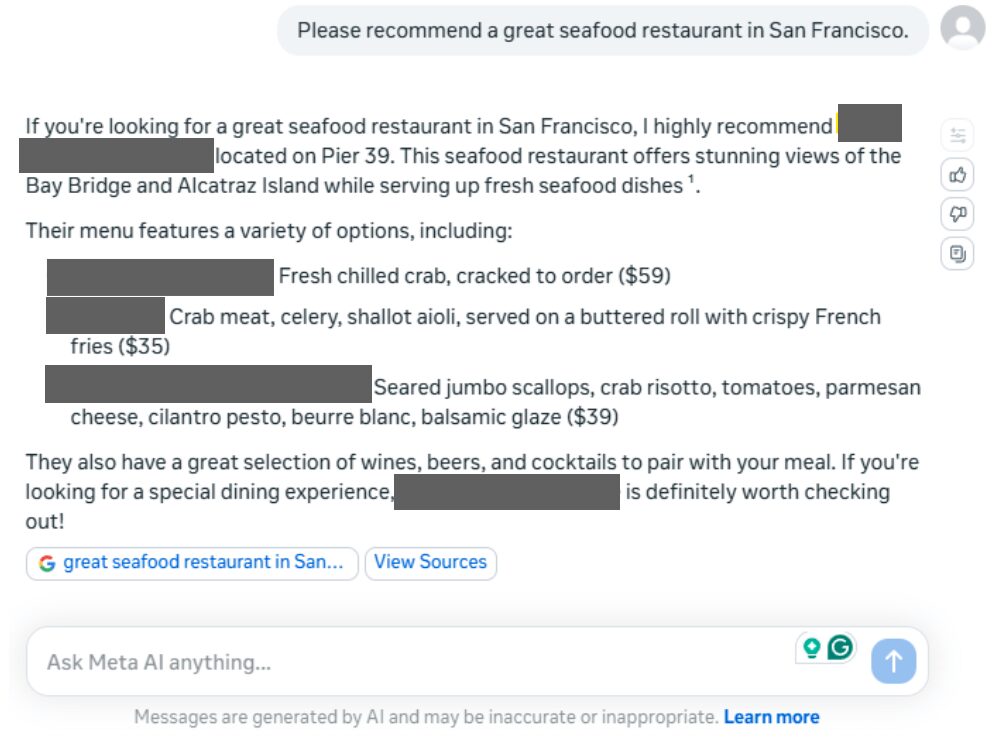
Task: Open the View Sources button
Action: click(x=430, y=562)
